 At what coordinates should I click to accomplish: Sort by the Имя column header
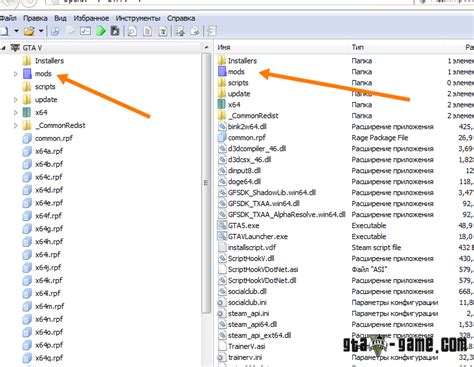coord(224,47)
